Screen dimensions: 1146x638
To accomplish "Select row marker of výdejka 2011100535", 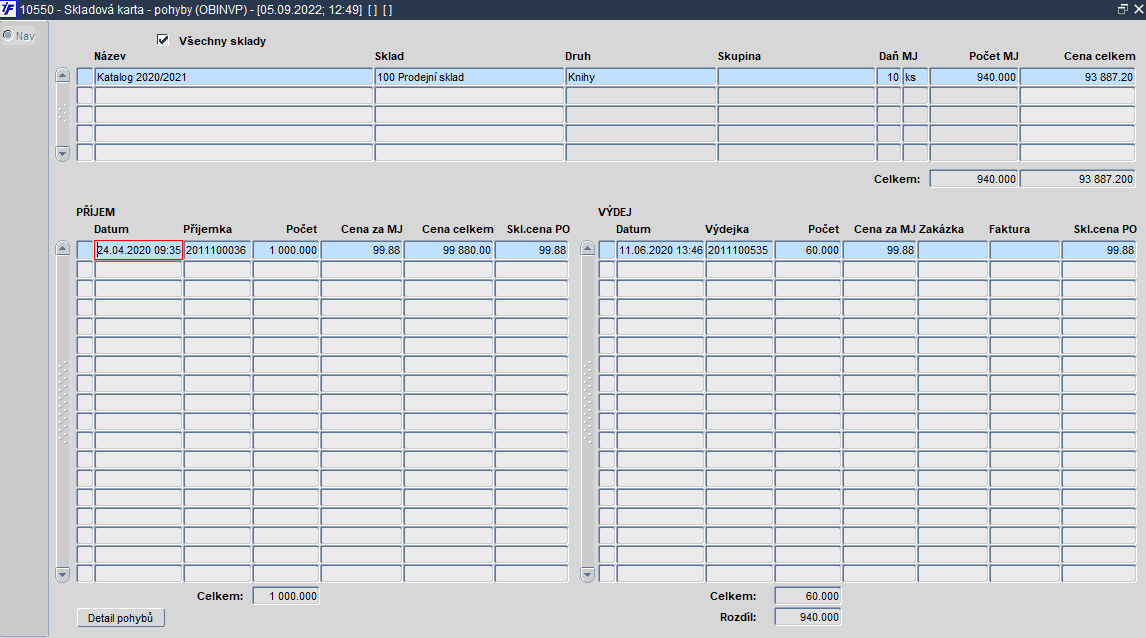I will [x=607, y=250].
